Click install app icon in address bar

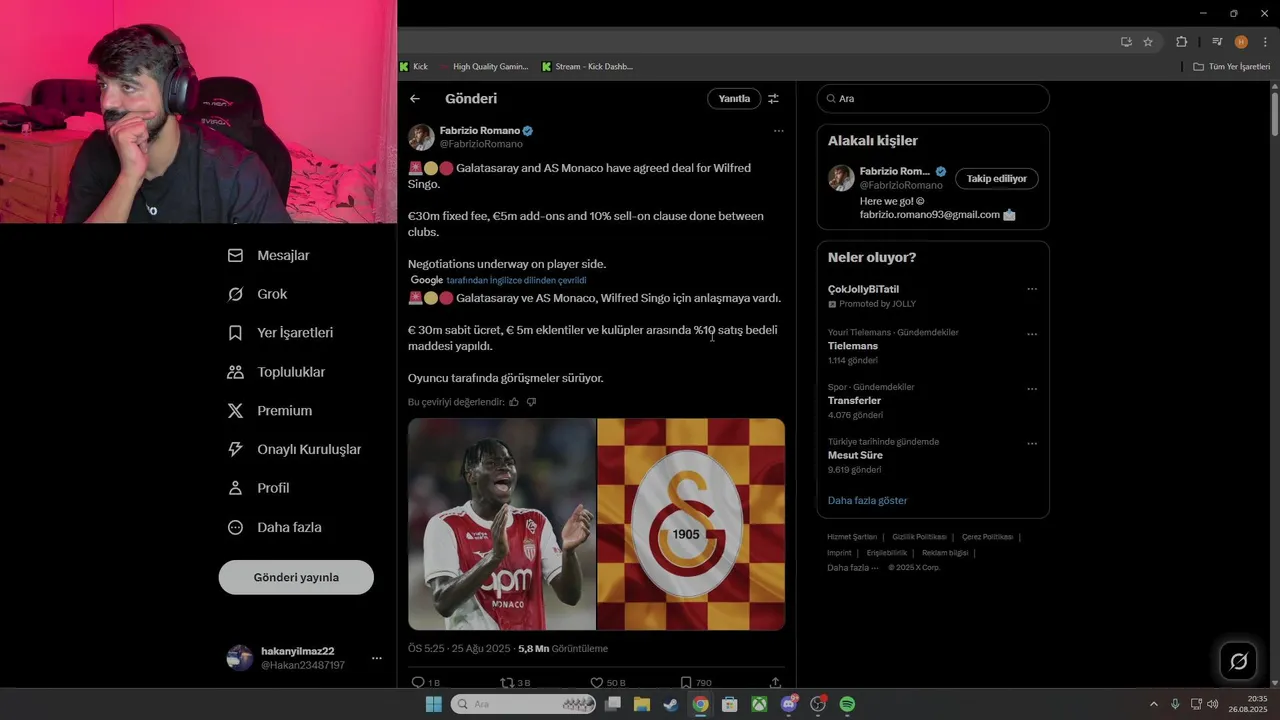(x=1126, y=42)
